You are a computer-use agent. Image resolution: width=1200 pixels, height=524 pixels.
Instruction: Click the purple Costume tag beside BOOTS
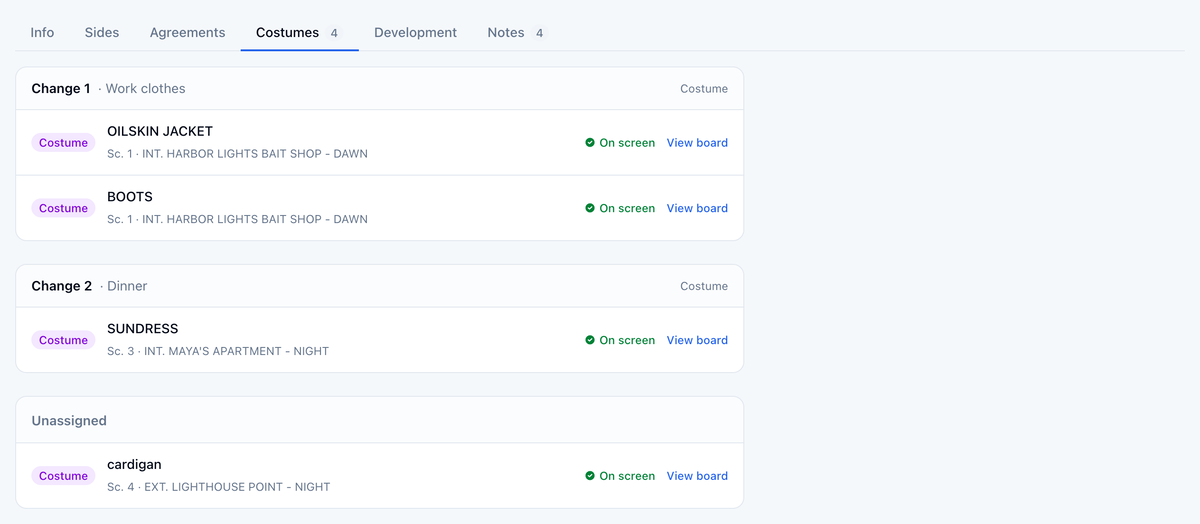63,209
